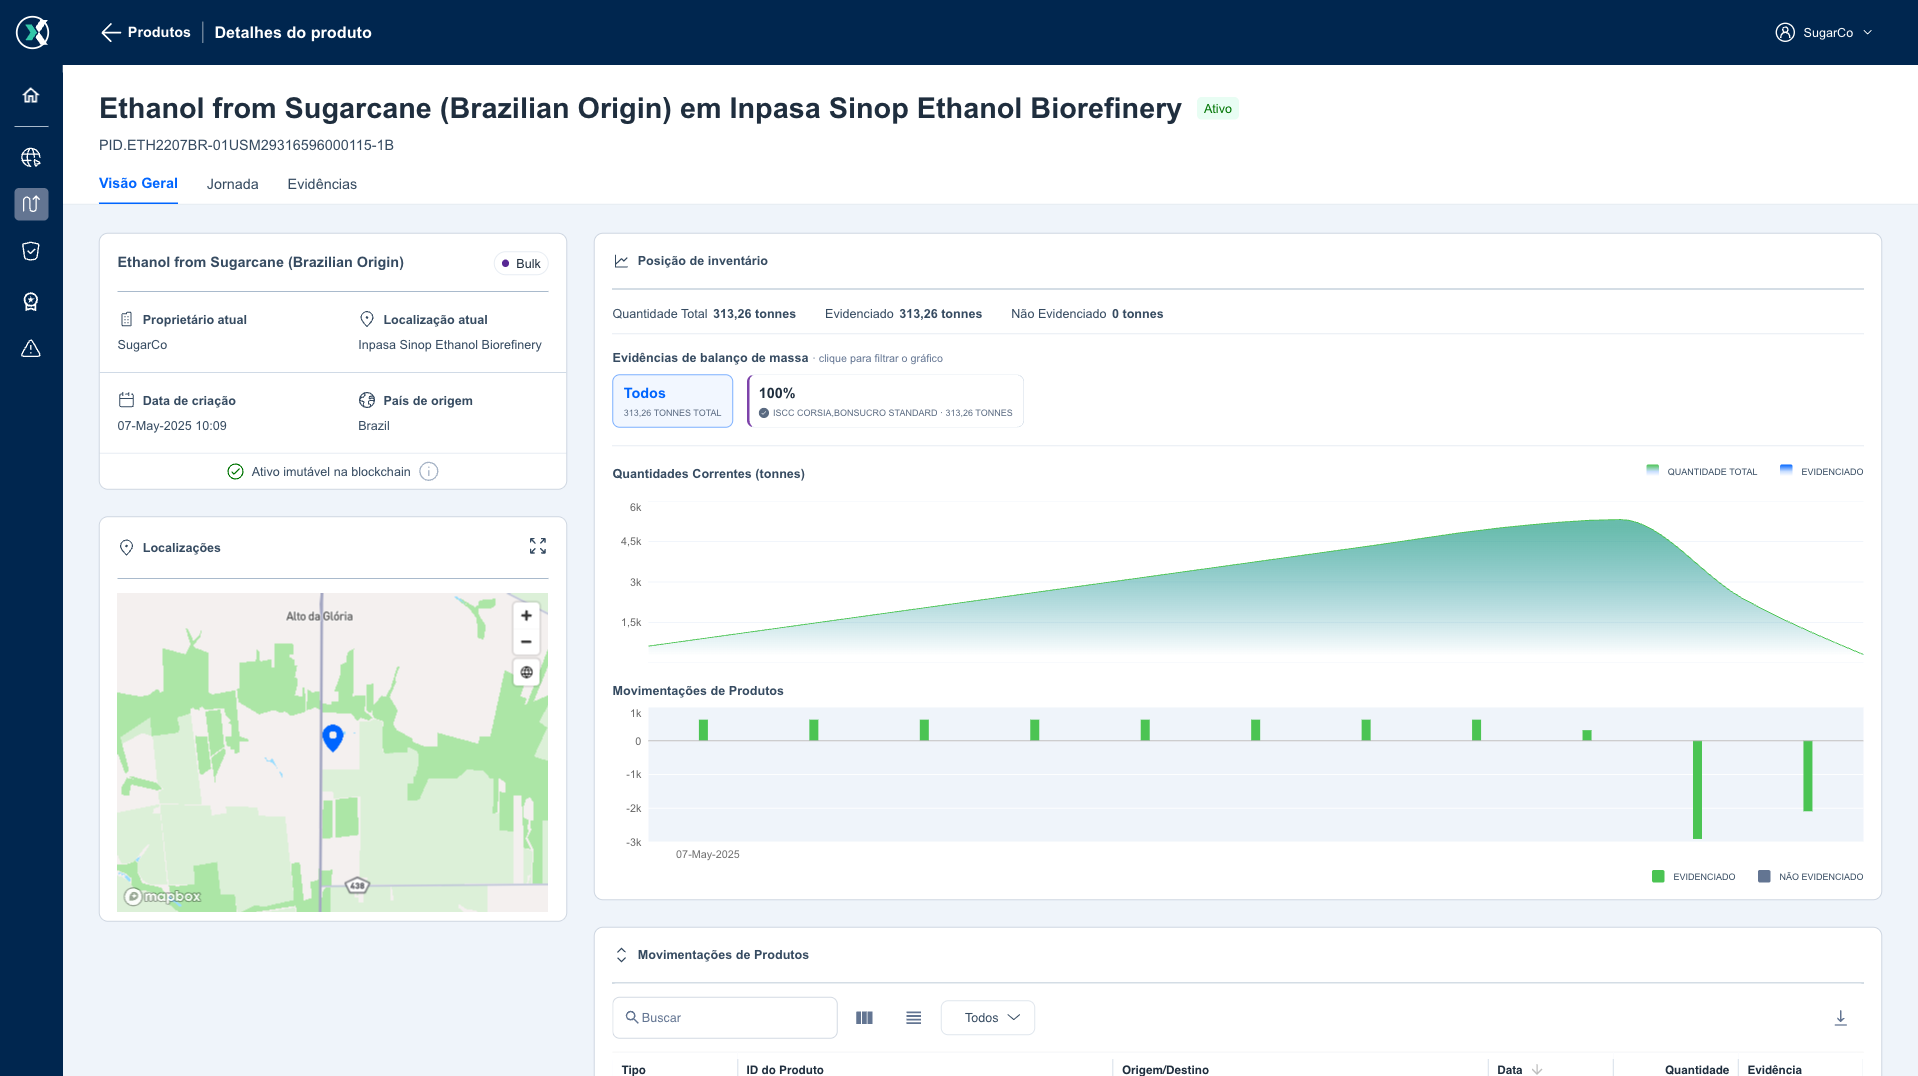Open the Todos filter dropdown
The height and width of the screenshot is (1076, 1918).
988,1018
